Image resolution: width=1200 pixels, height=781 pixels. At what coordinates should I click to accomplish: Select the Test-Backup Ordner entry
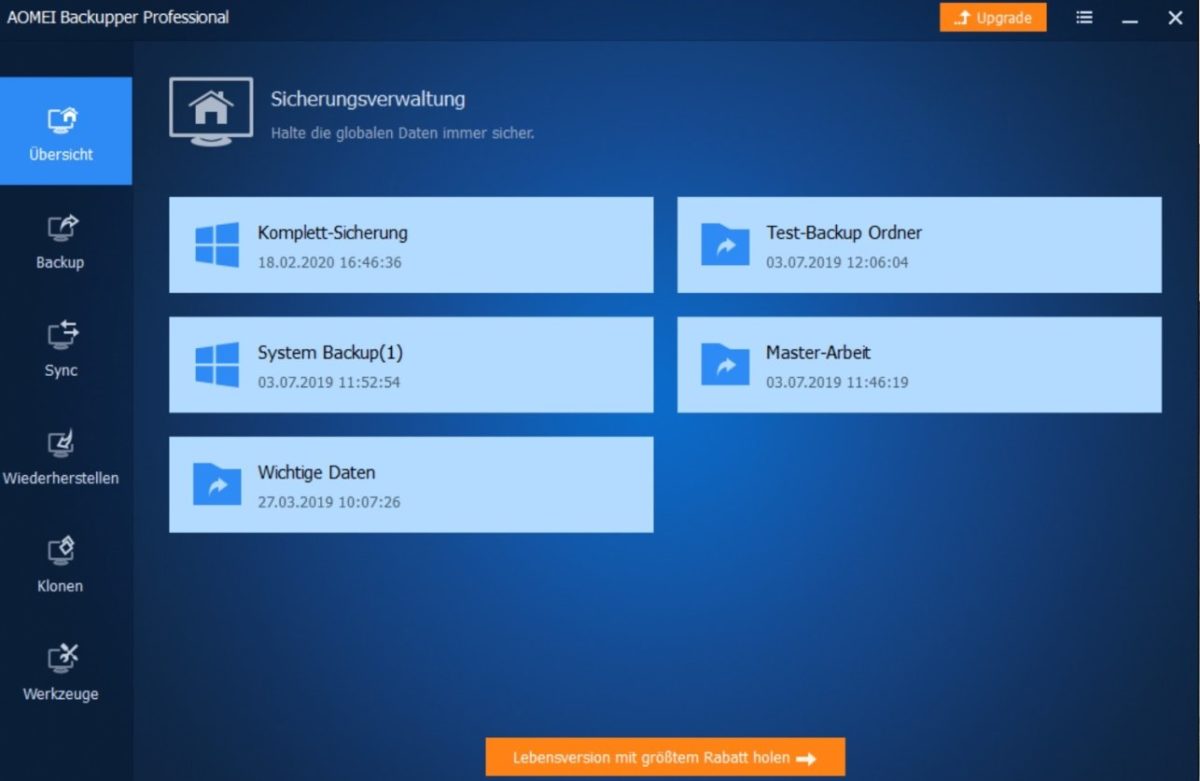pyautogui.click(x=918, y=244)
